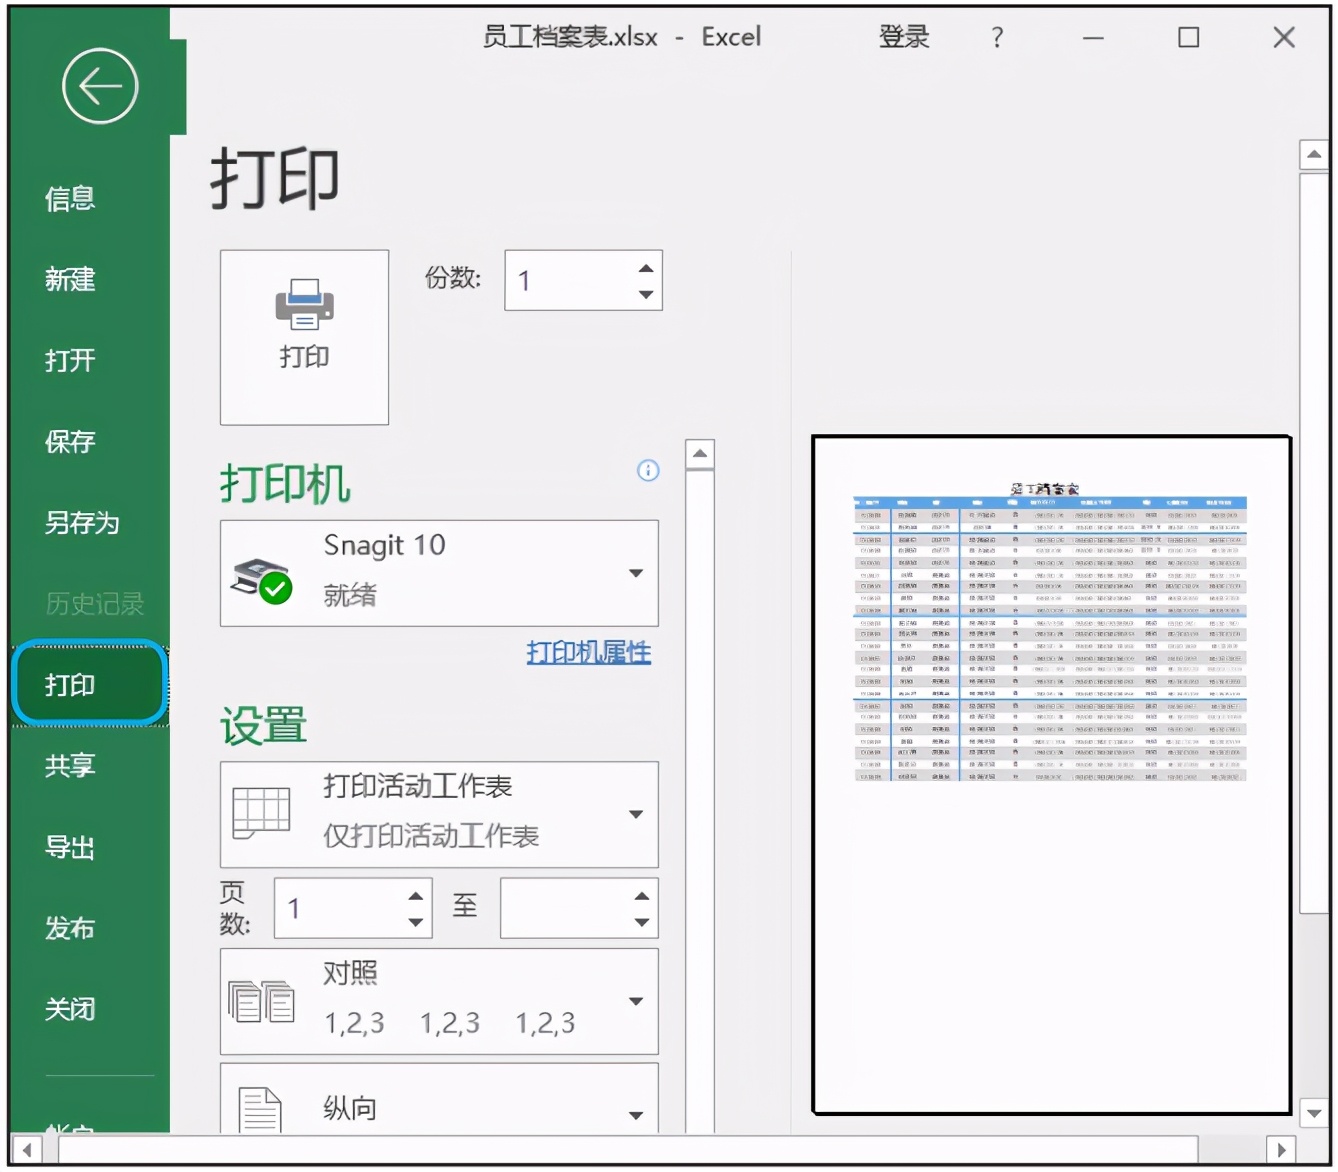The image size is (1338, 1172).
Task: Decrease the starting 页数 value
Action: click(416, 921)
